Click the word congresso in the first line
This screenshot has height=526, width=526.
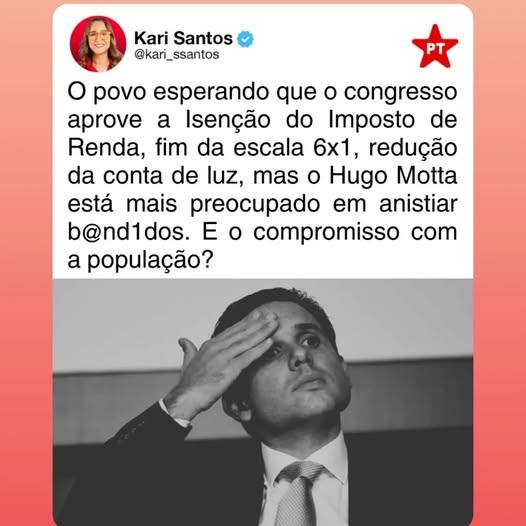(401, 93)
